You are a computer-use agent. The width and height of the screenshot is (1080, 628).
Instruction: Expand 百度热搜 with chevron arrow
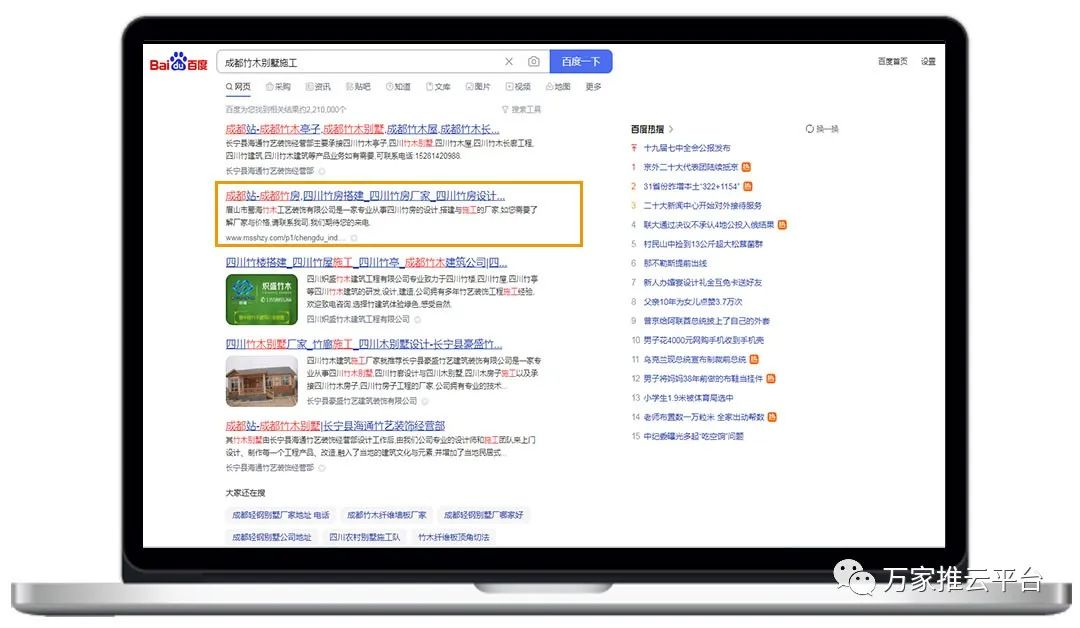pyautogui.click(x=672, y=129)
